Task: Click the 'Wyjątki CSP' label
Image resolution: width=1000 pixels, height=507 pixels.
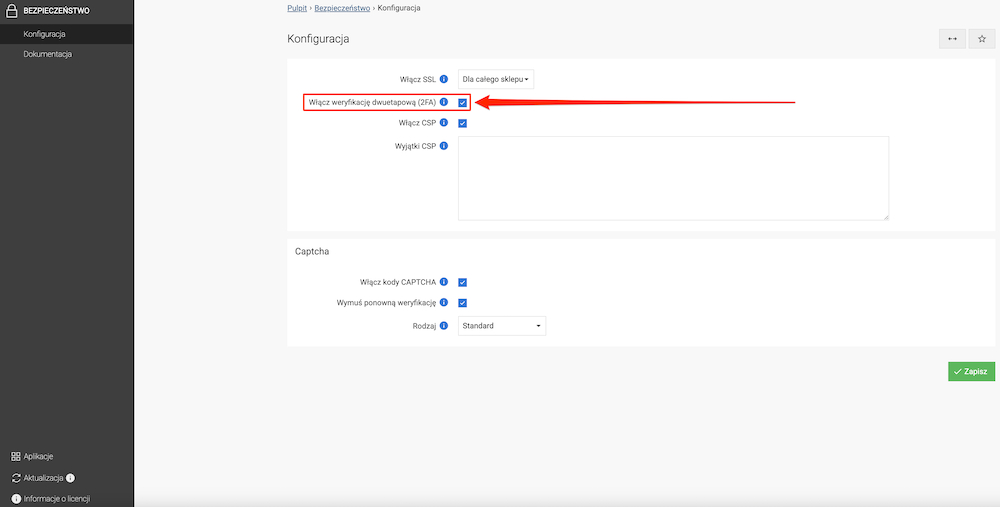Action: point(416,146)
